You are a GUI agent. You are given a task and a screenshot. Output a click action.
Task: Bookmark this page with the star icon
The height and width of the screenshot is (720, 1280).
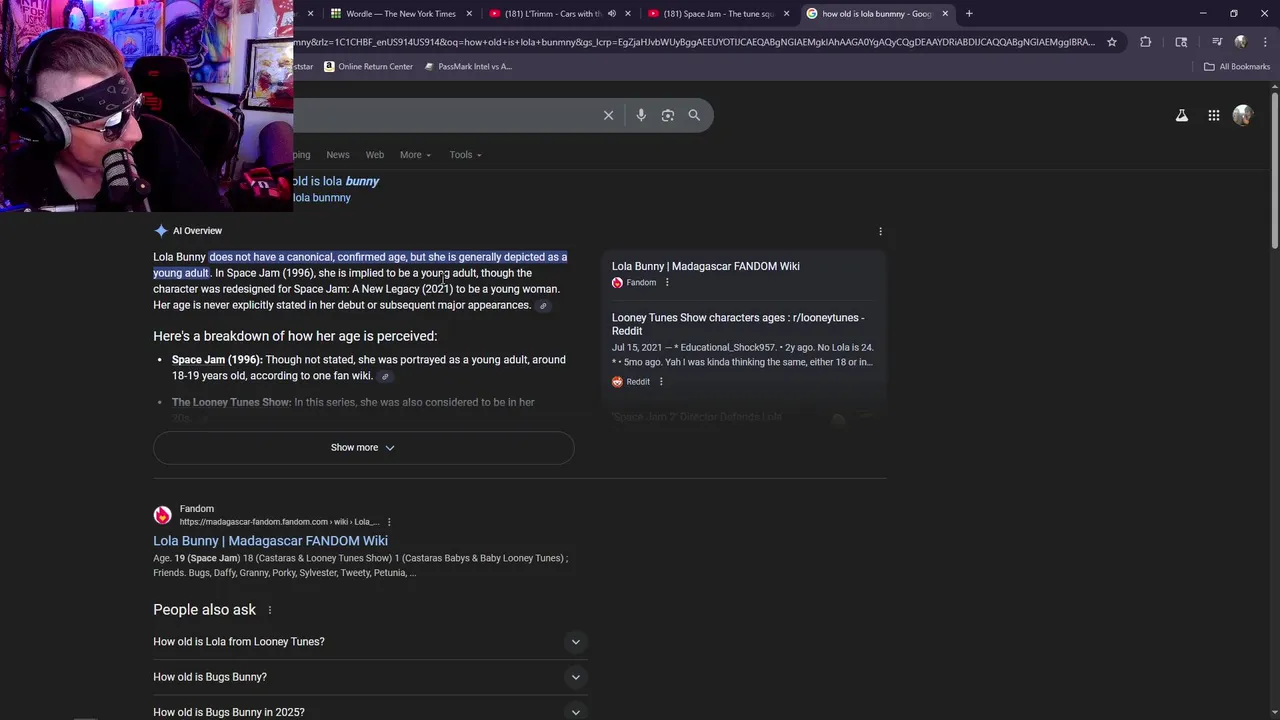click(x=1111, y=42)
